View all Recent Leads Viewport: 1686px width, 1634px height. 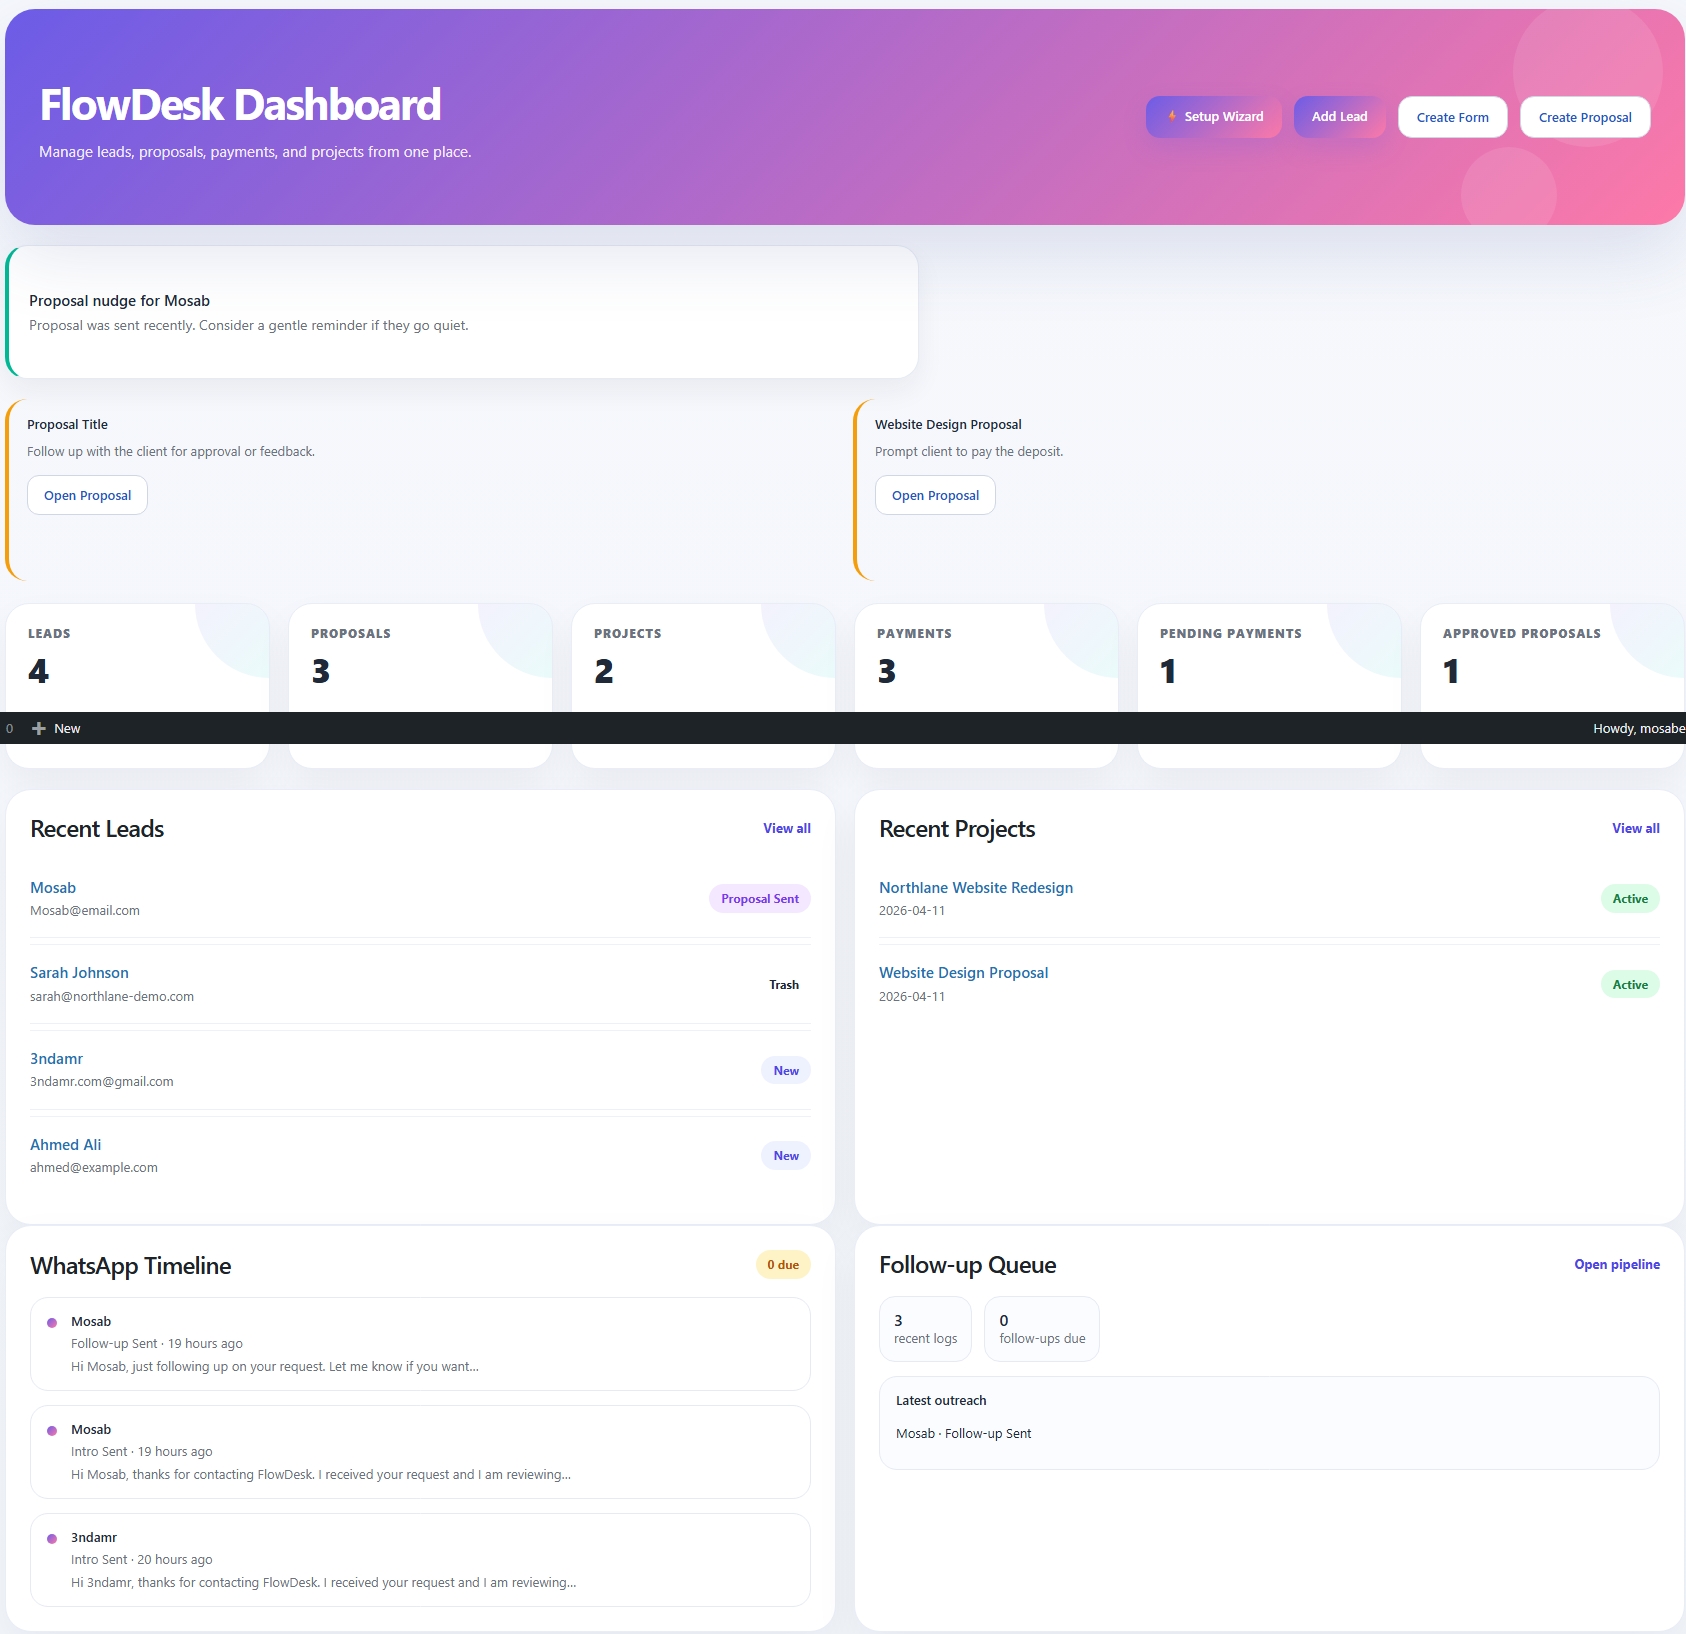coord(786,828)
